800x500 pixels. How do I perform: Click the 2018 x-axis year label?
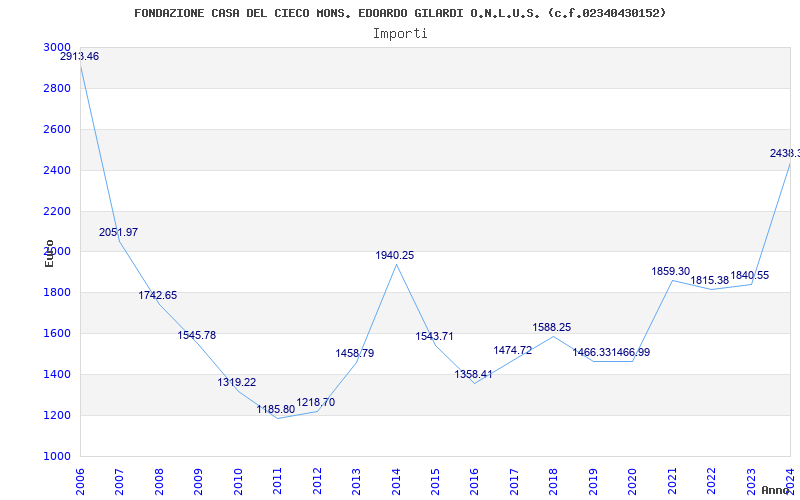554,479
